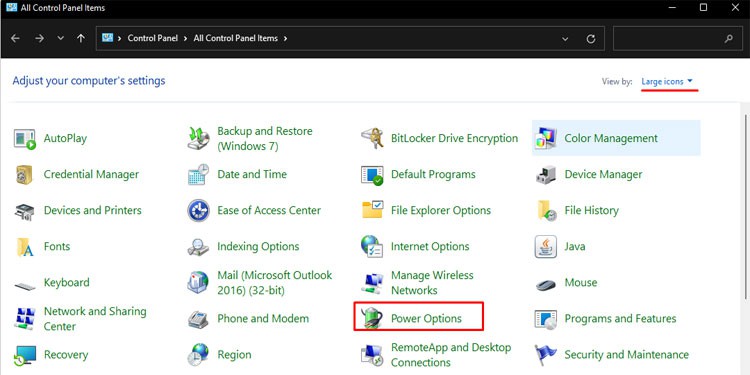Open the Programs and Features link
750x375 pixels.
coord(620,319)
